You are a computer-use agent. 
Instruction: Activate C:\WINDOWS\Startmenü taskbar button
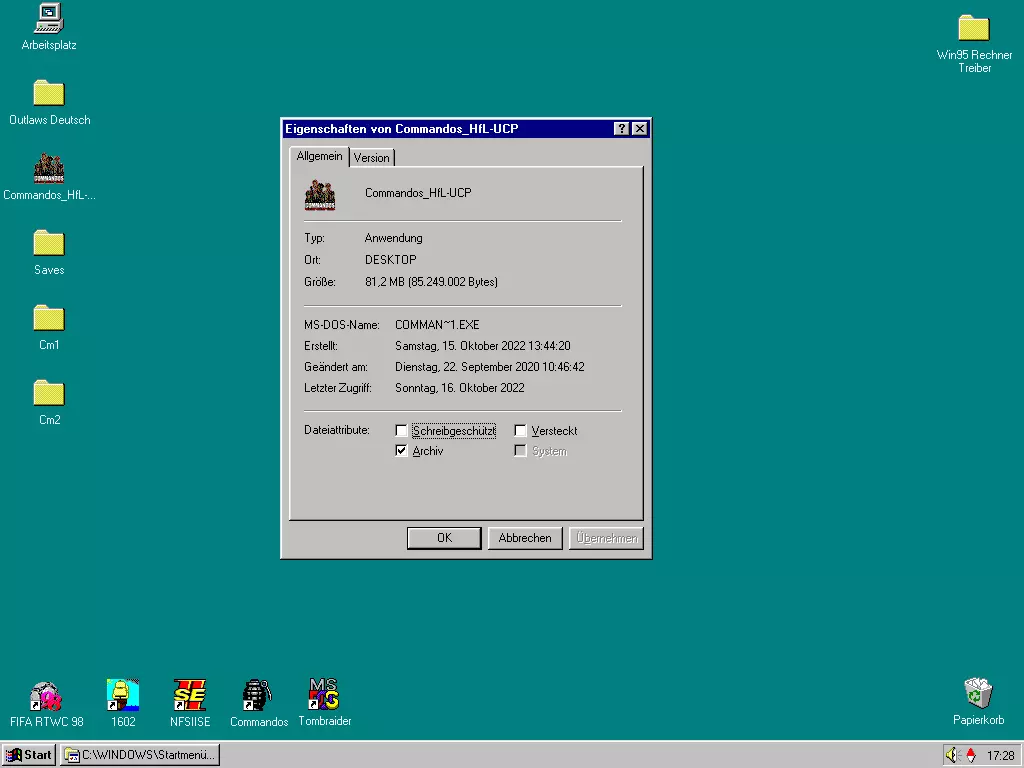coord(140,755)
